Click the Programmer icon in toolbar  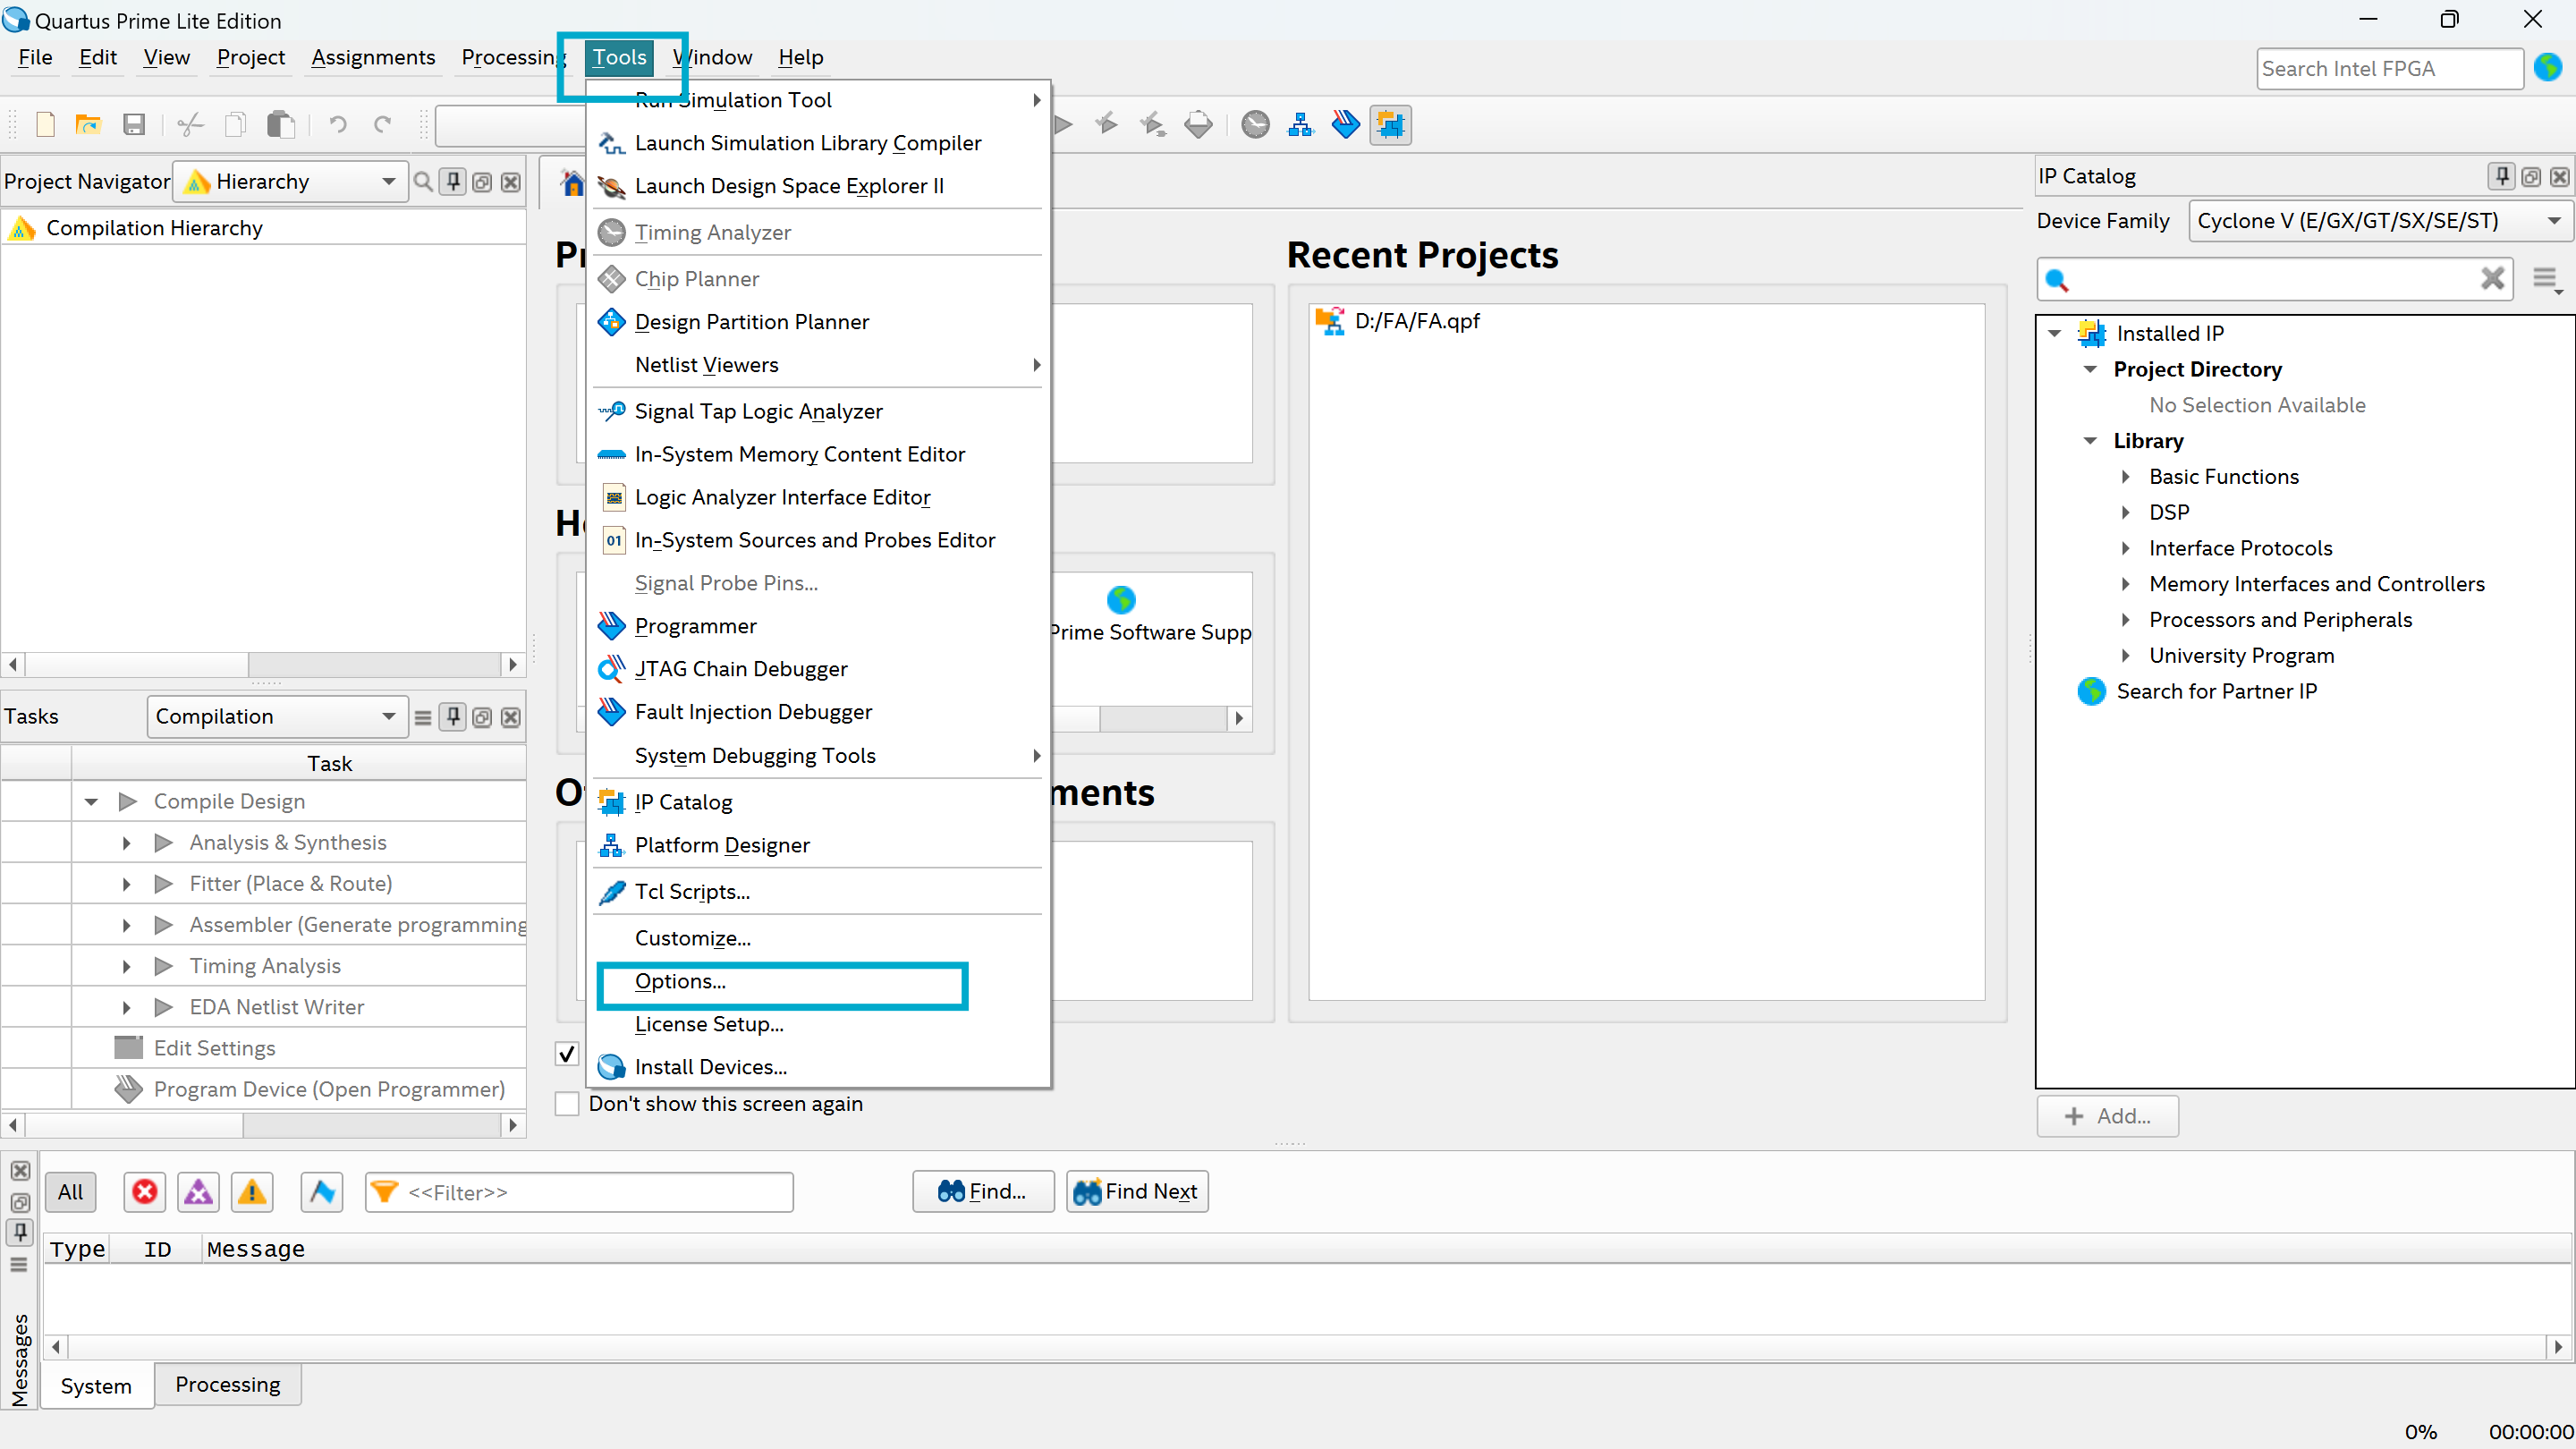pyautogui.click(x=1345, y=125)
